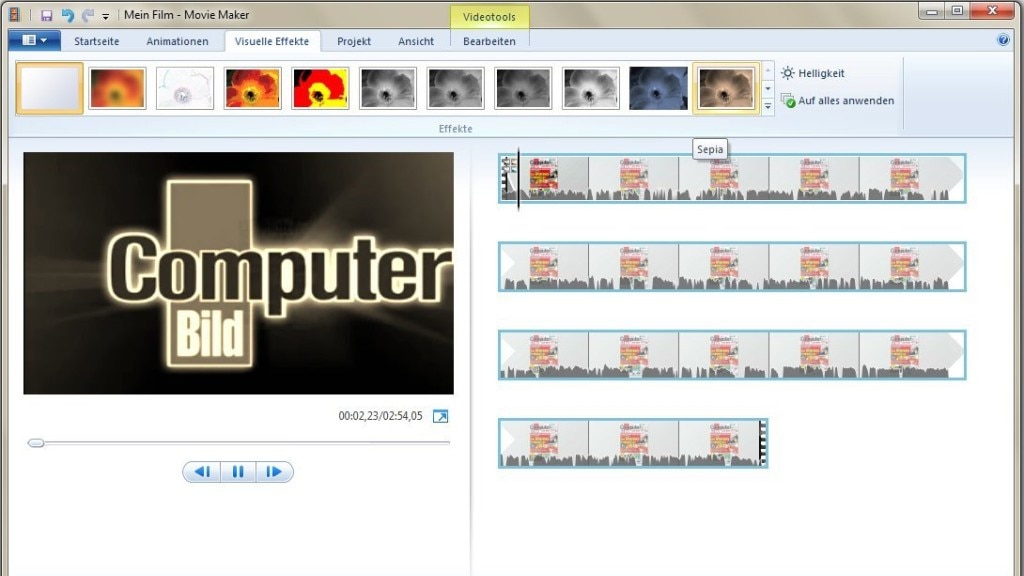Screen dimensions: 1024x576
Task: Advance to the next frame
Action: tap(274, 472)
